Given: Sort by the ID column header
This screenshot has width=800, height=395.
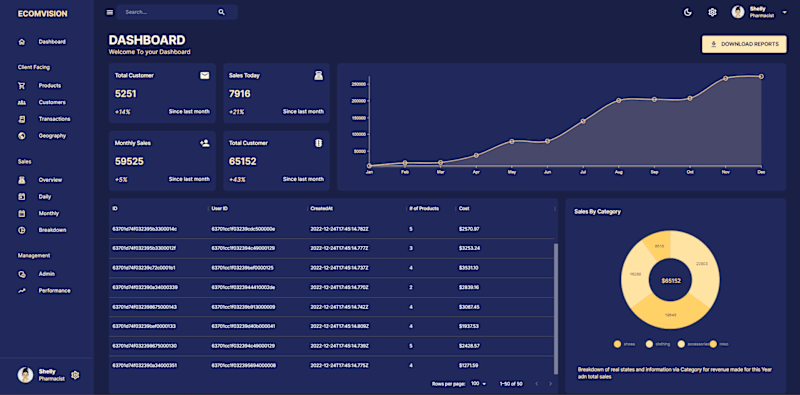Looking at the screenshot, I should point(115,209).
